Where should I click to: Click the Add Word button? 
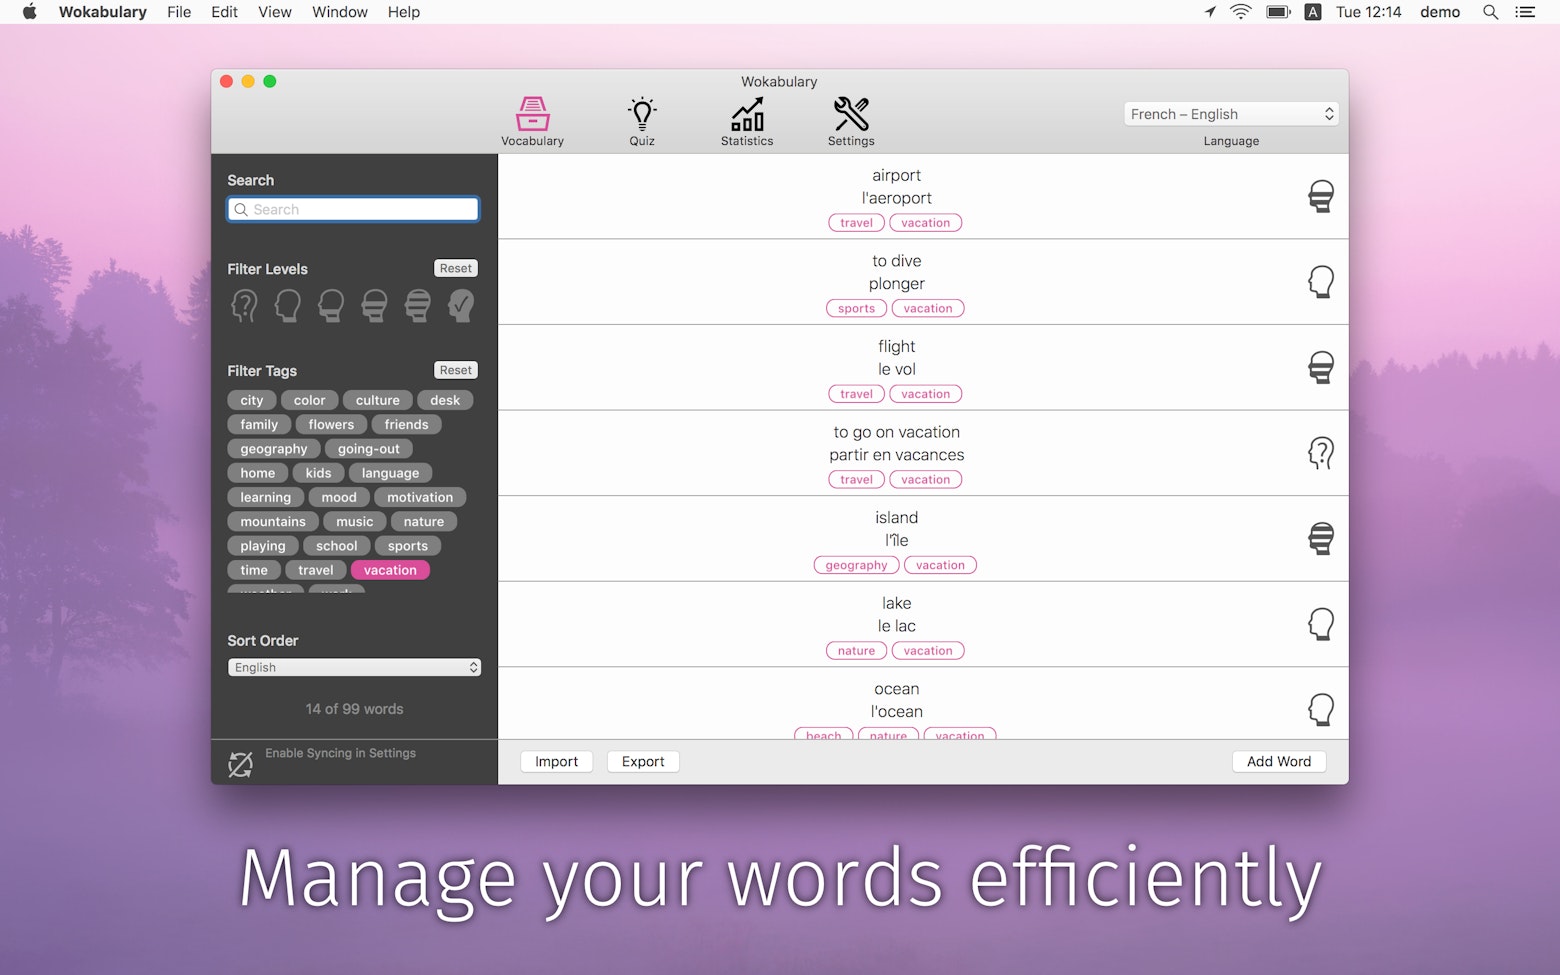[1278, 761]
